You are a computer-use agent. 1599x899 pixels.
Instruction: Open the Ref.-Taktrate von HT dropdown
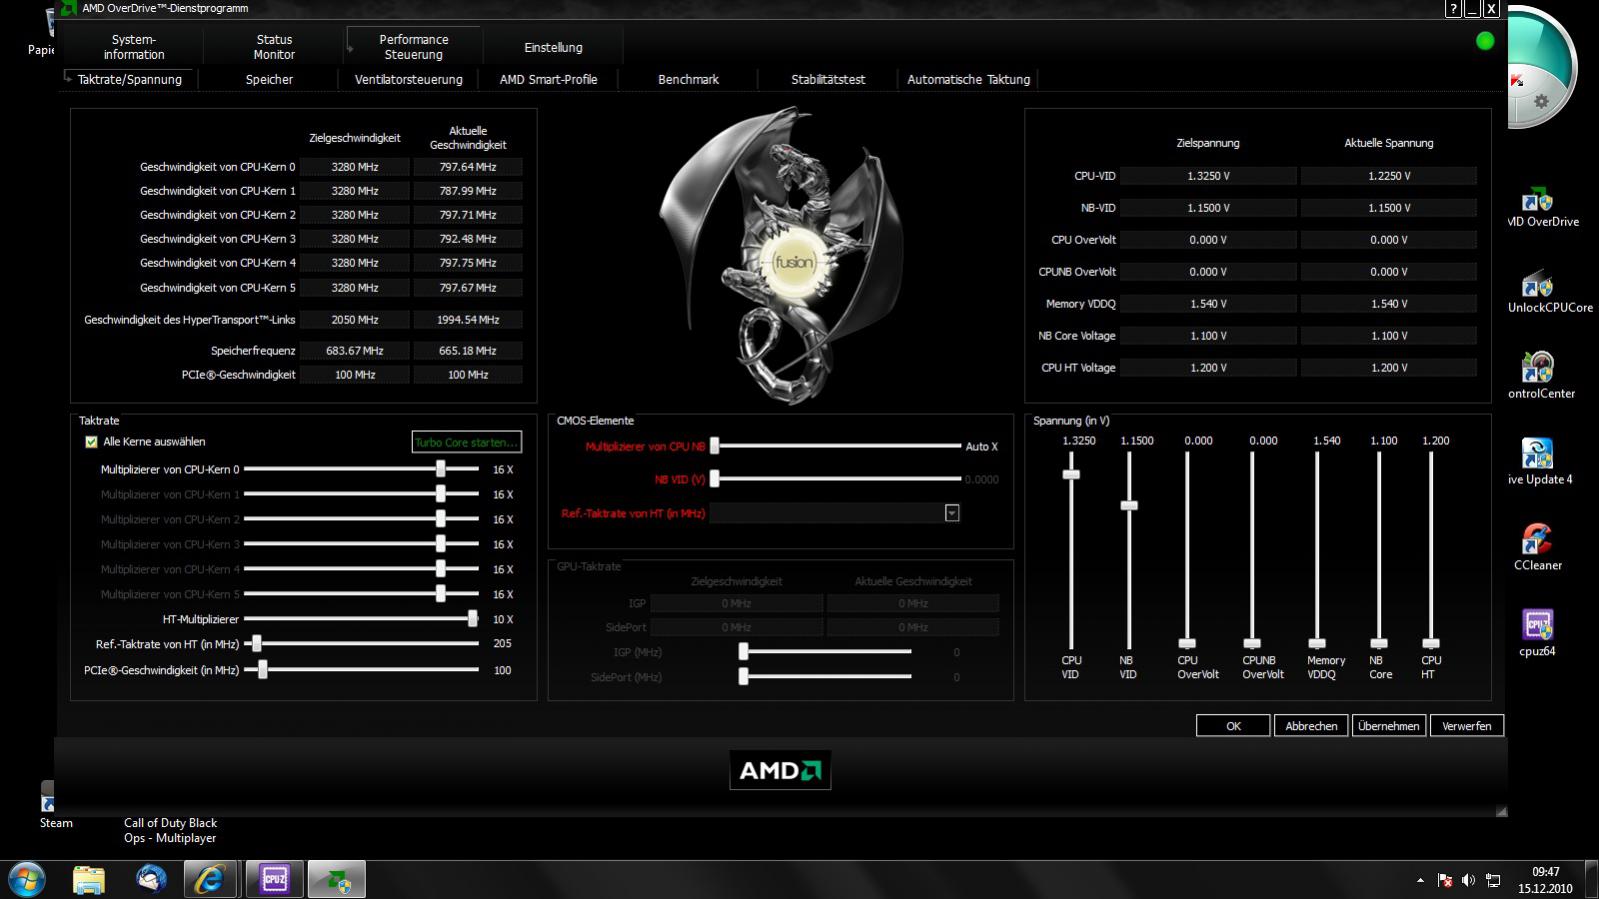click(952, 513)
